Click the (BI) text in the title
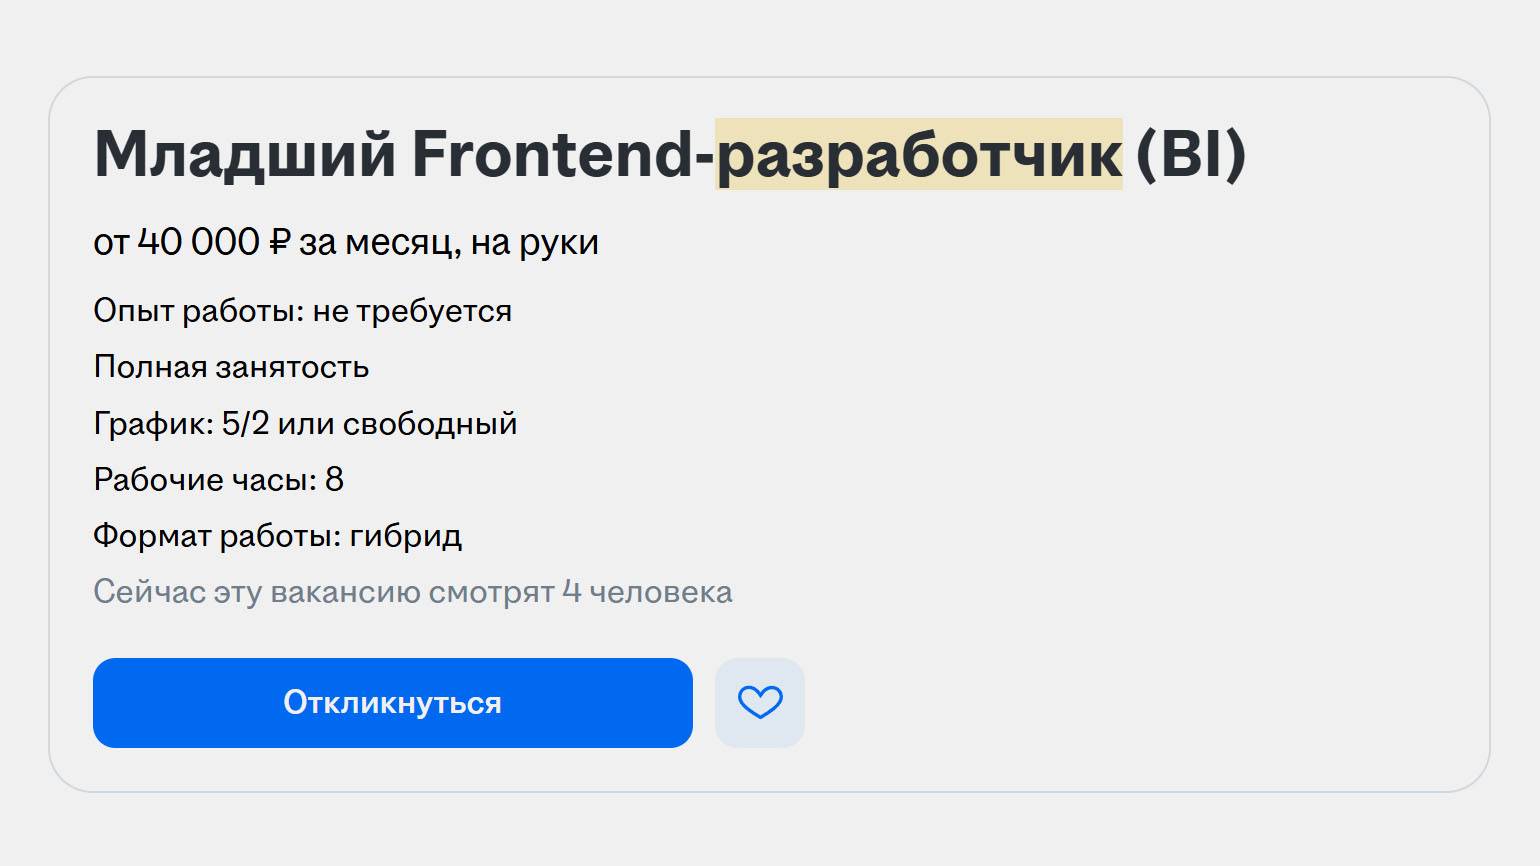 (1191, 155)
